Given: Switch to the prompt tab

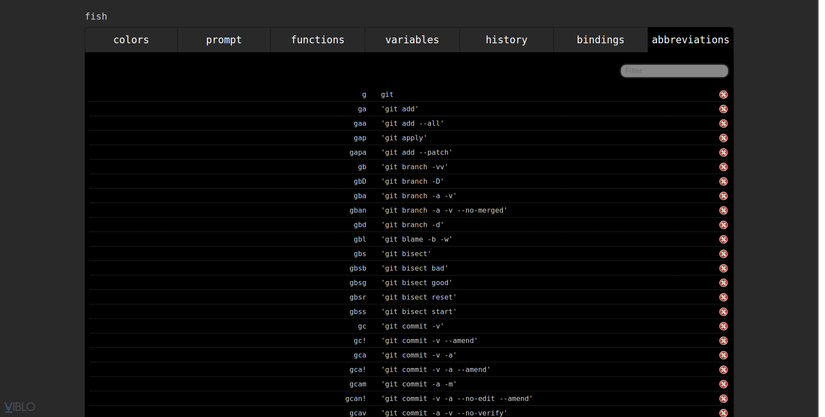Looking at the screenshot, I should (x=224, y=40).
